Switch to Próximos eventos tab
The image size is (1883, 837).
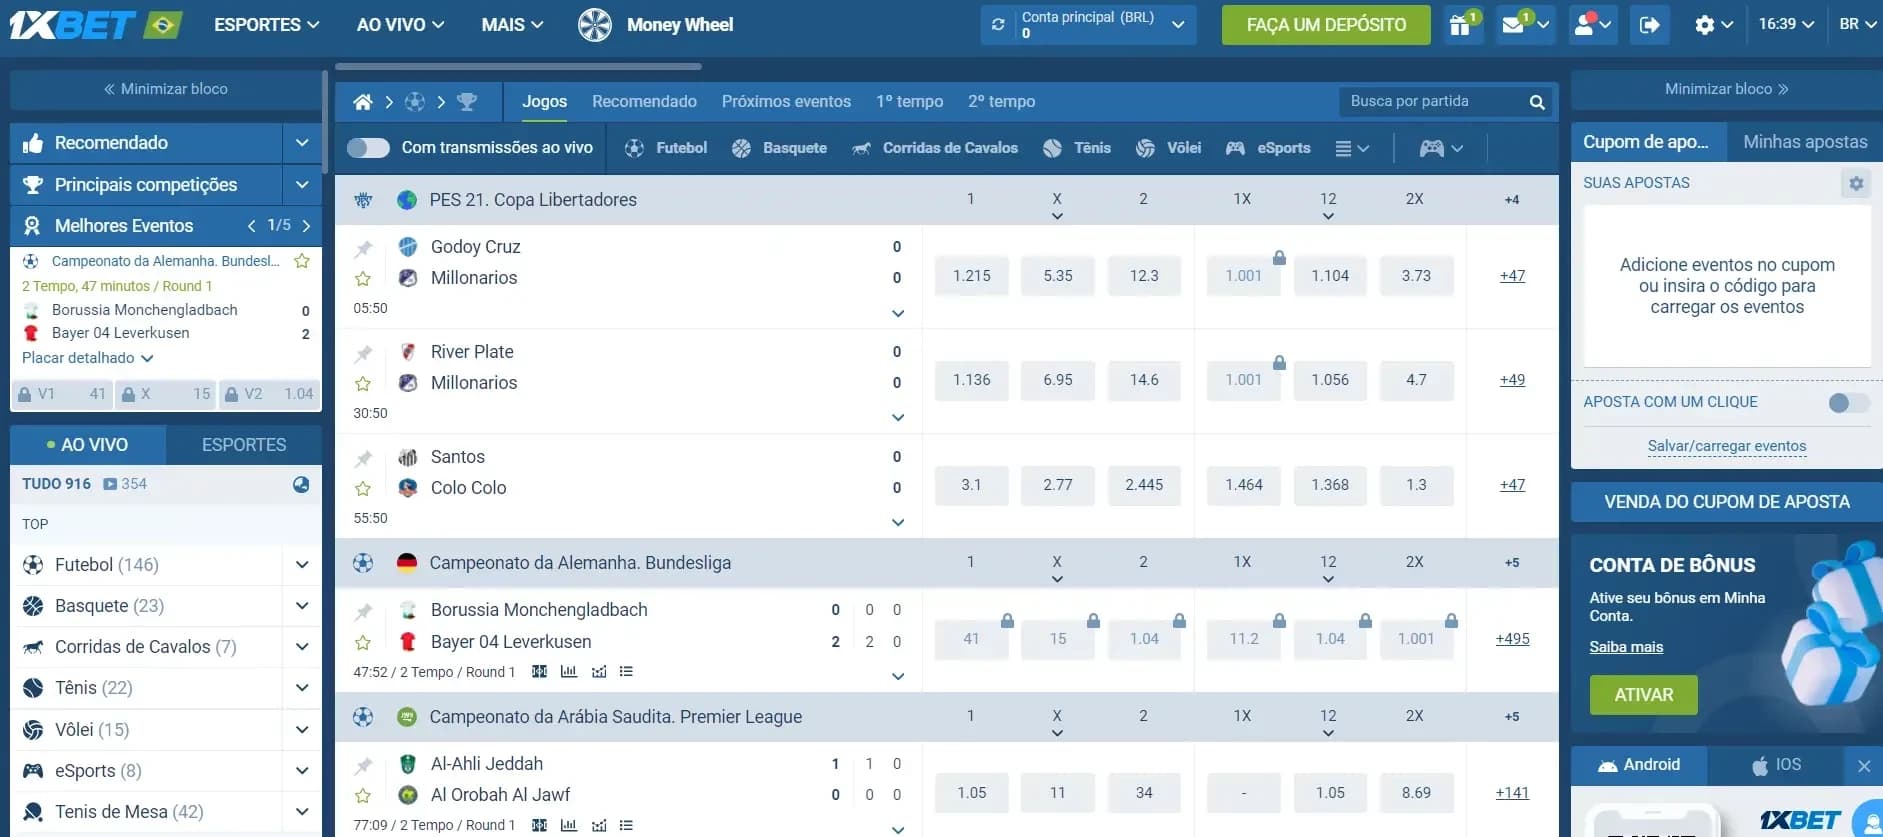[786, 102]
